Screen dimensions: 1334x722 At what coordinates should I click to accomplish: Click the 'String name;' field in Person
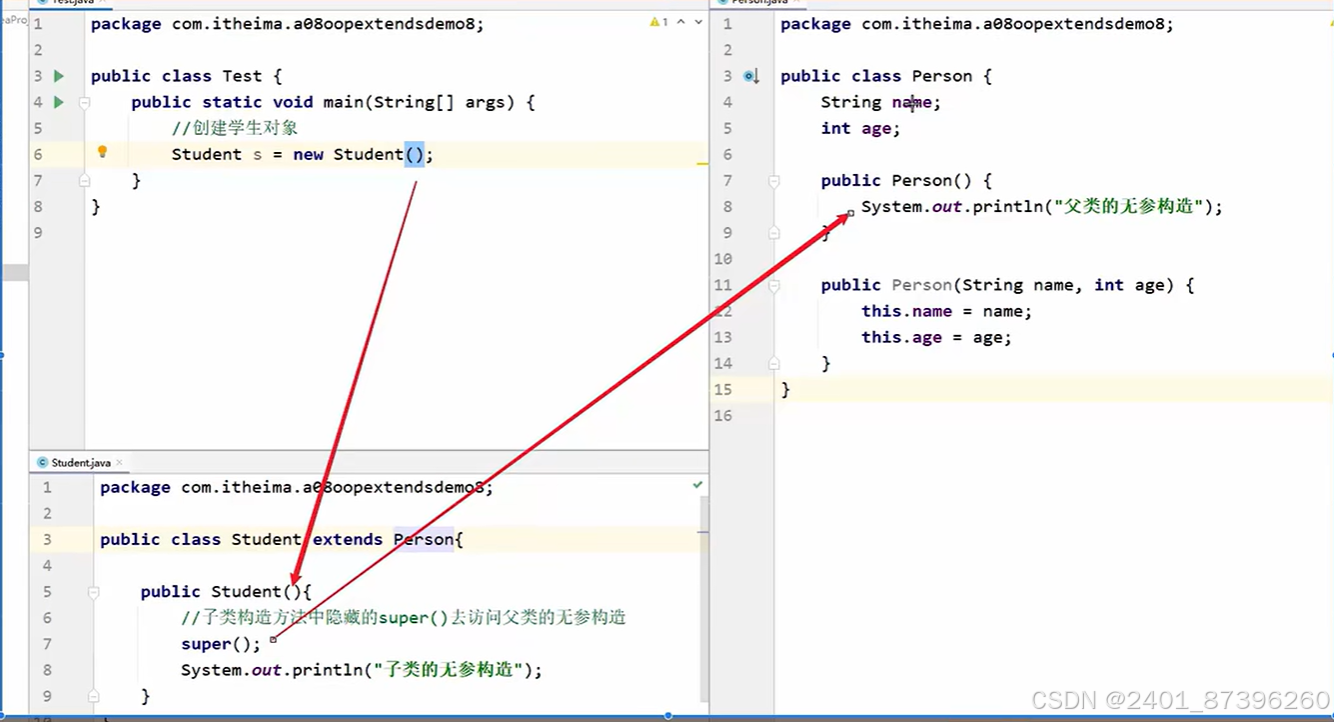881,102
